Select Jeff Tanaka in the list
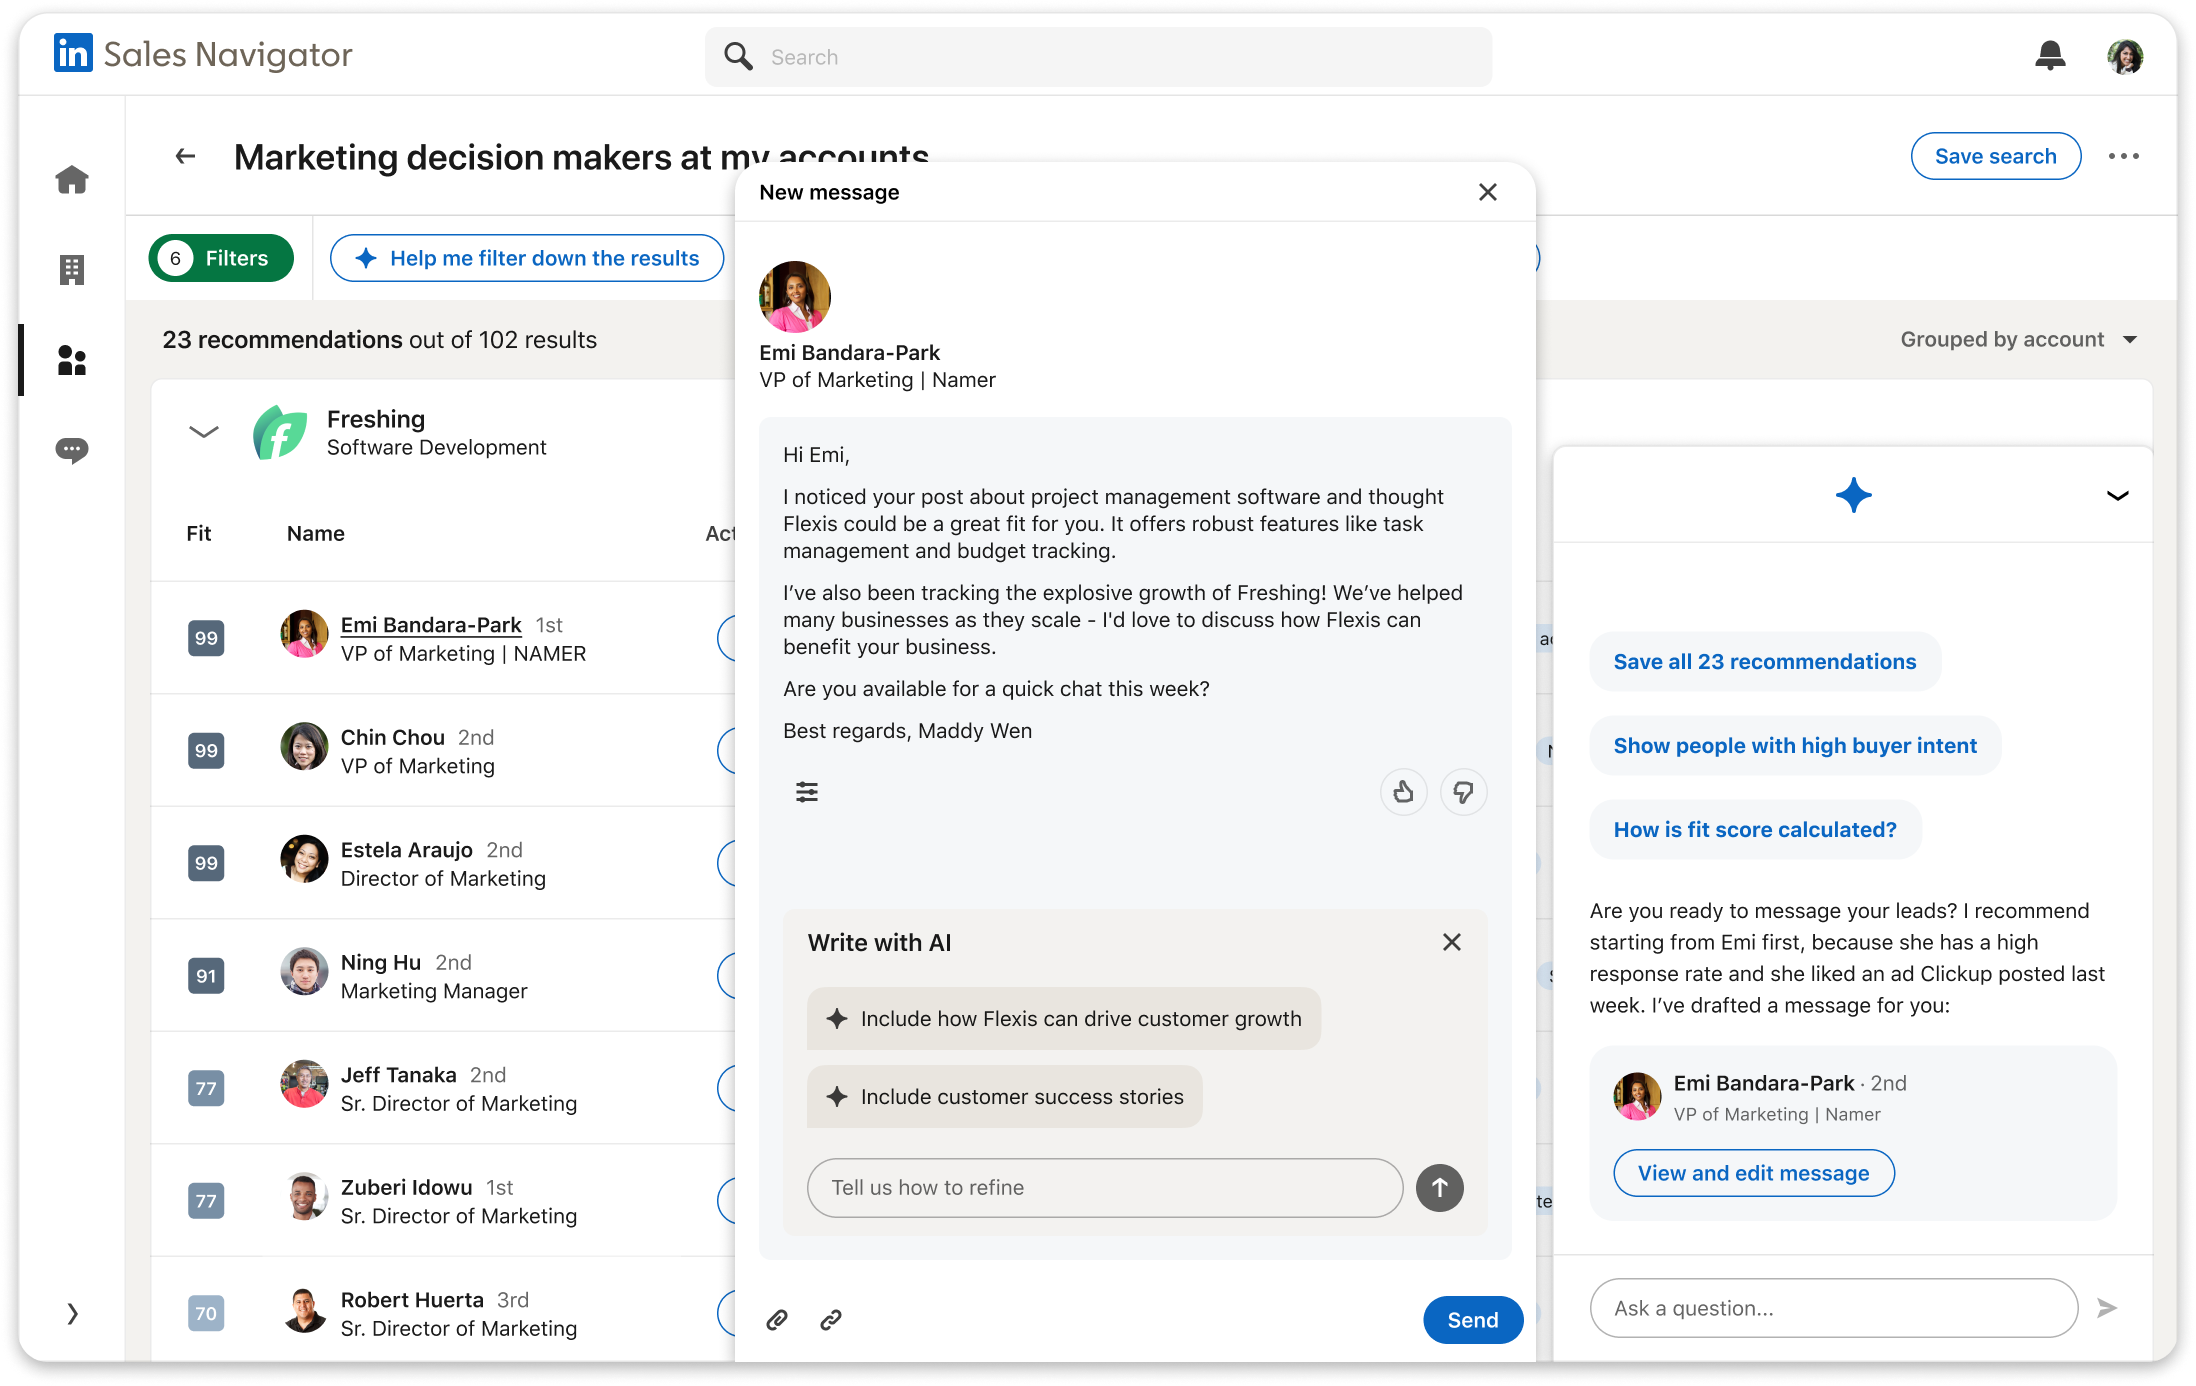2196x1386 pixels. (x=398, y=1075)
